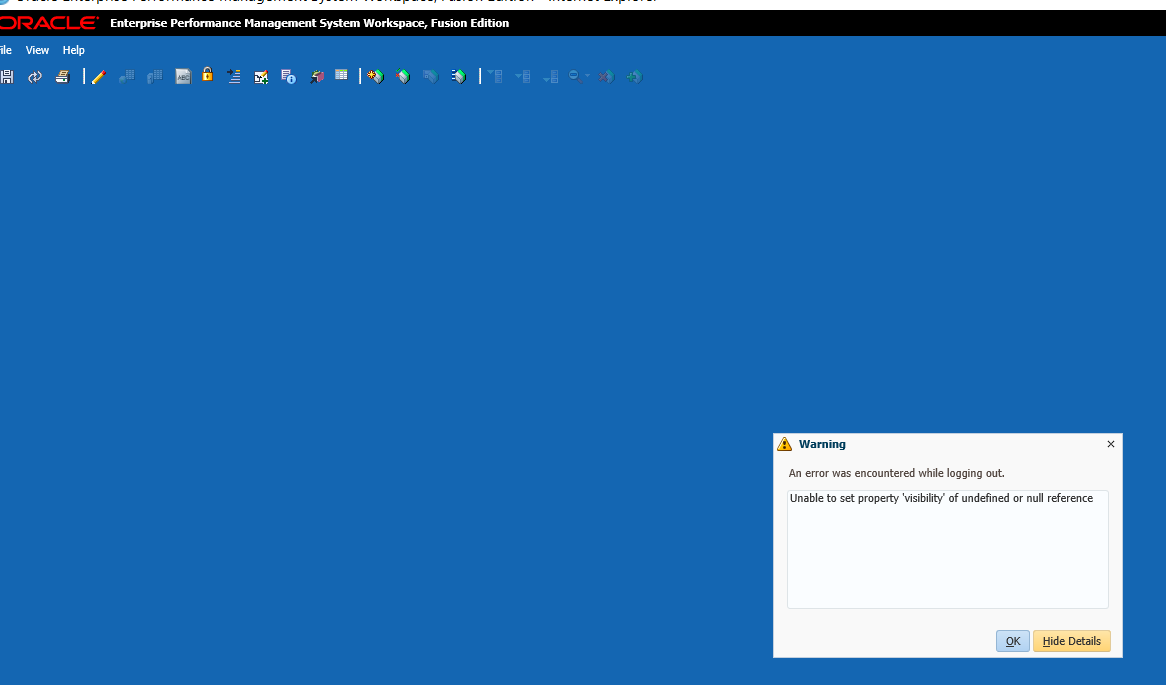Image resolution: width=1166 pixels, height=685 pixels.
Task: Click the greyed remove member X icon
Action: 607,77
